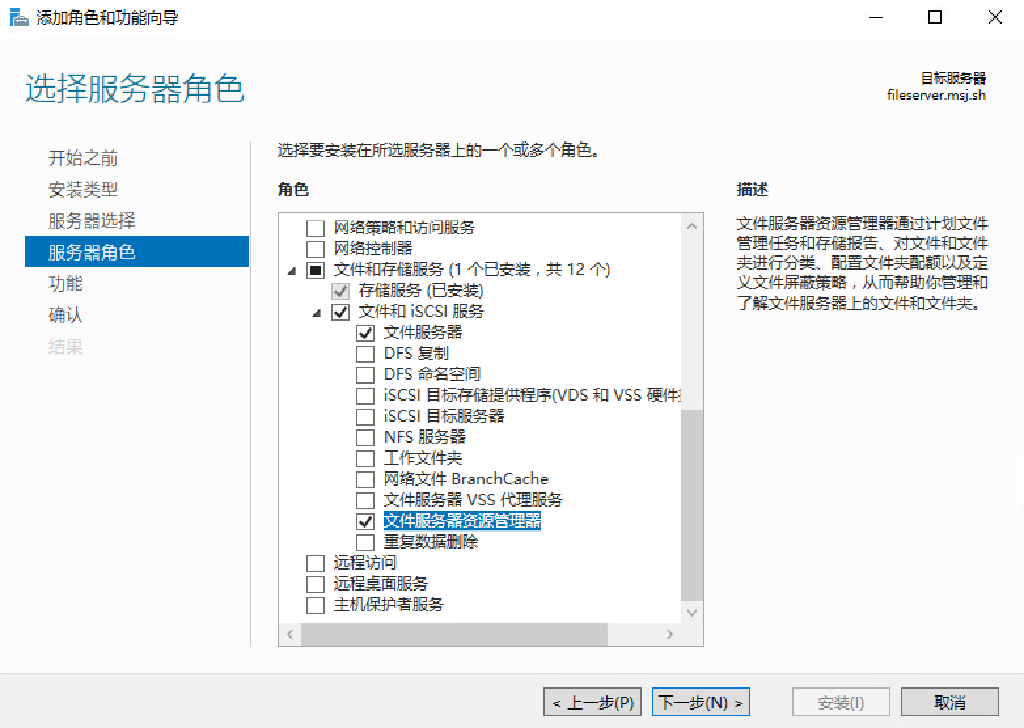Uncheck 文件服务器资源管理器

click(366, 520)
